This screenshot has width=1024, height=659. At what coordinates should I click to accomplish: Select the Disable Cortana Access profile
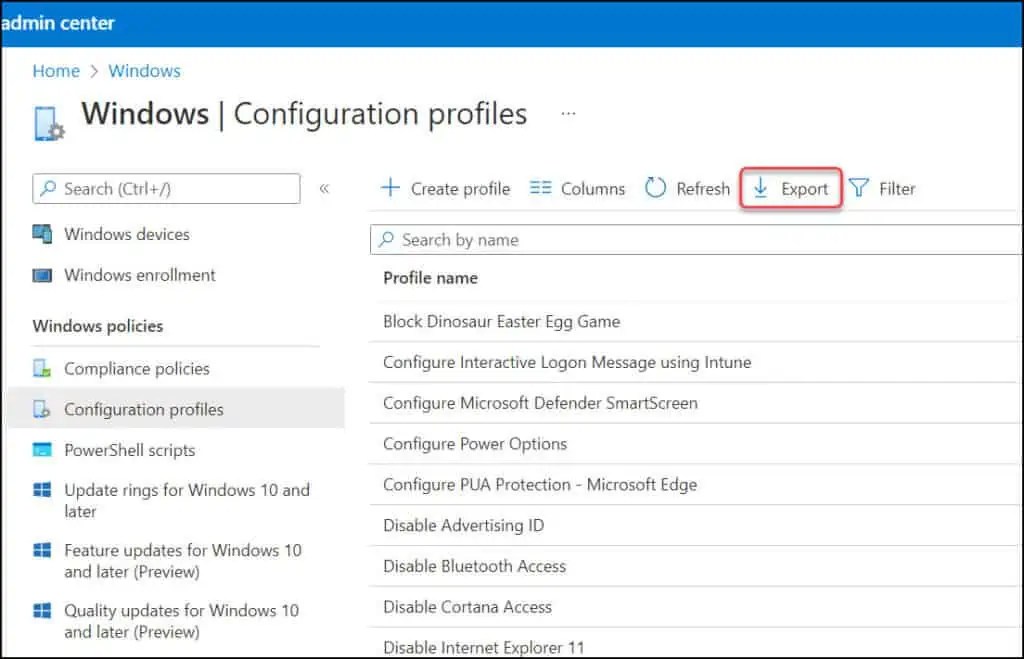467,606
